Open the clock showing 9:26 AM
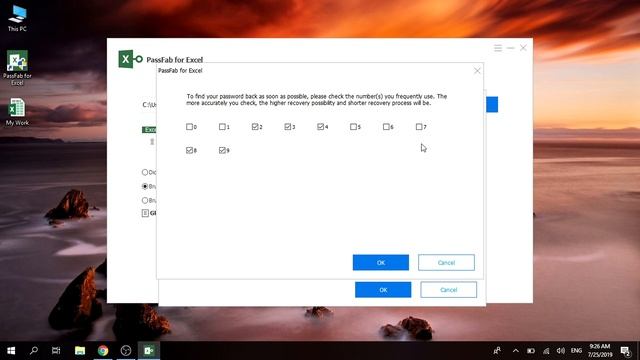Viewport: 640px width, 360px height. click(x=600, y=351)
